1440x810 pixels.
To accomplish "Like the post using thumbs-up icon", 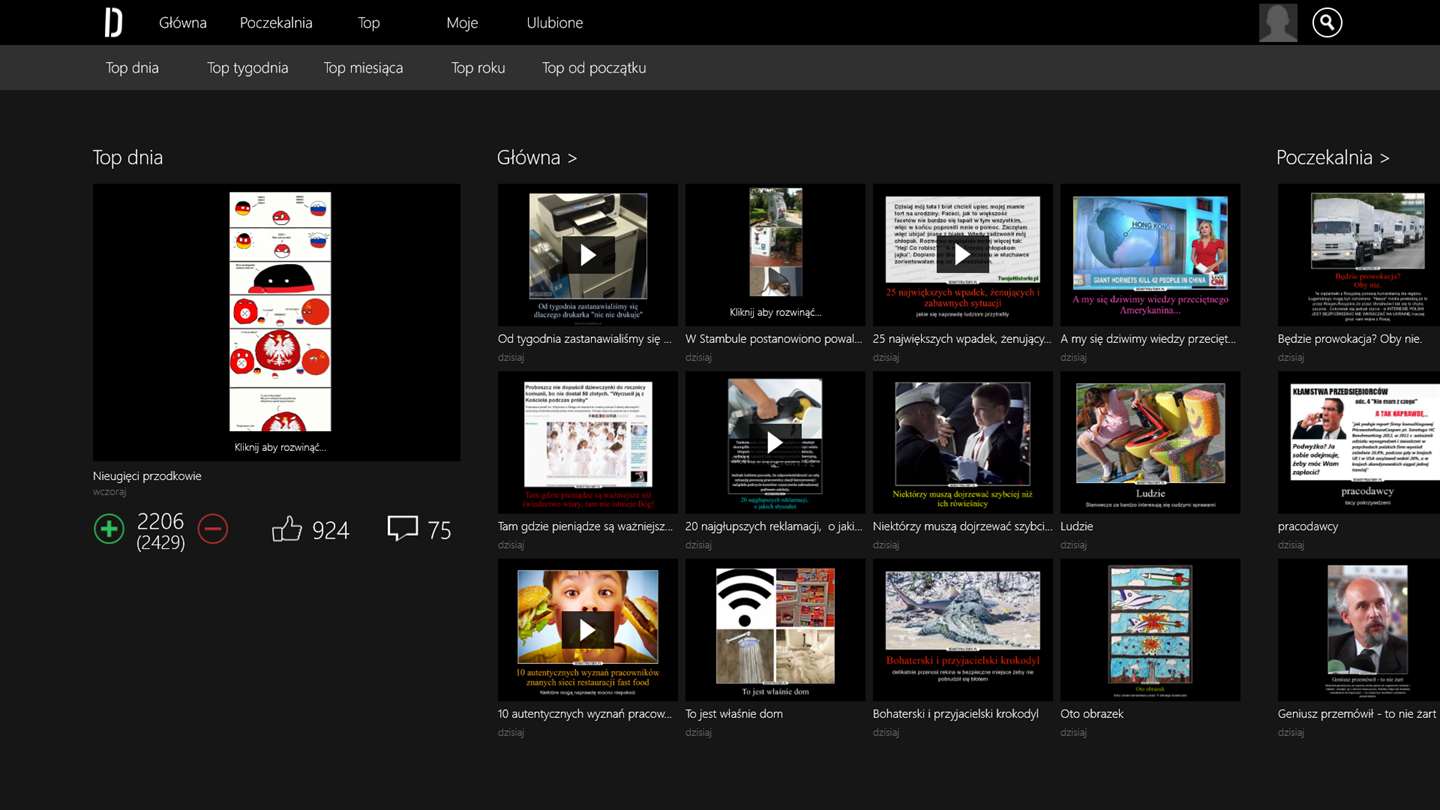I will click(287, 529).
